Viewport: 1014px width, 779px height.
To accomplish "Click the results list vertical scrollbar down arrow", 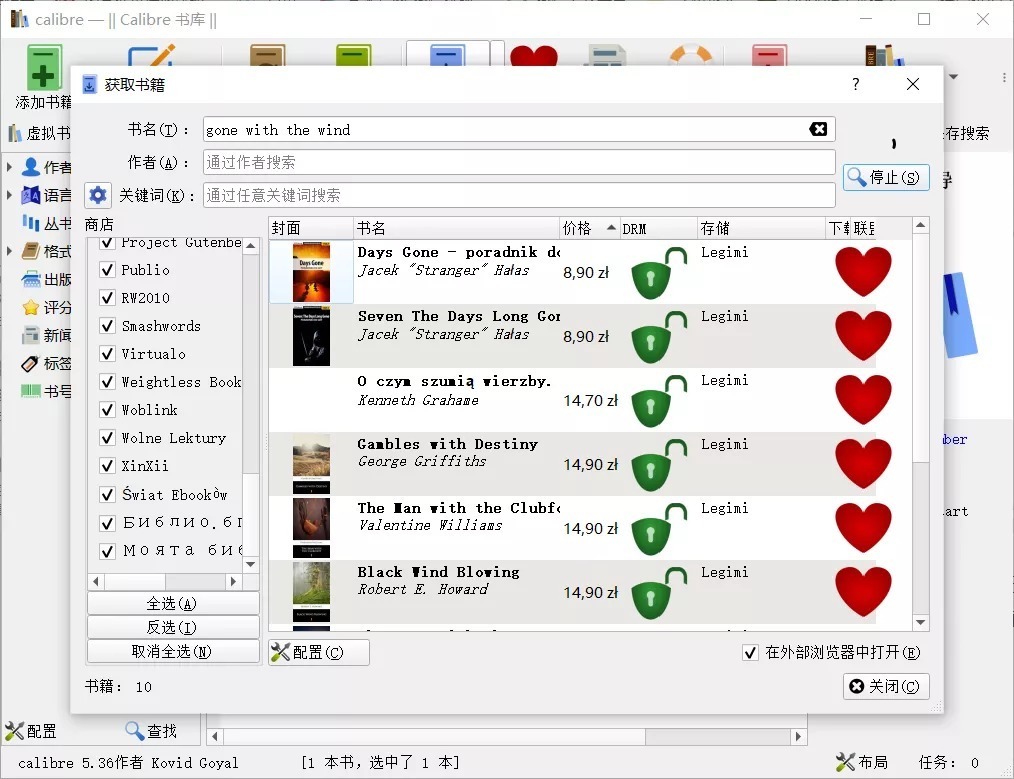I will [921, 623].
